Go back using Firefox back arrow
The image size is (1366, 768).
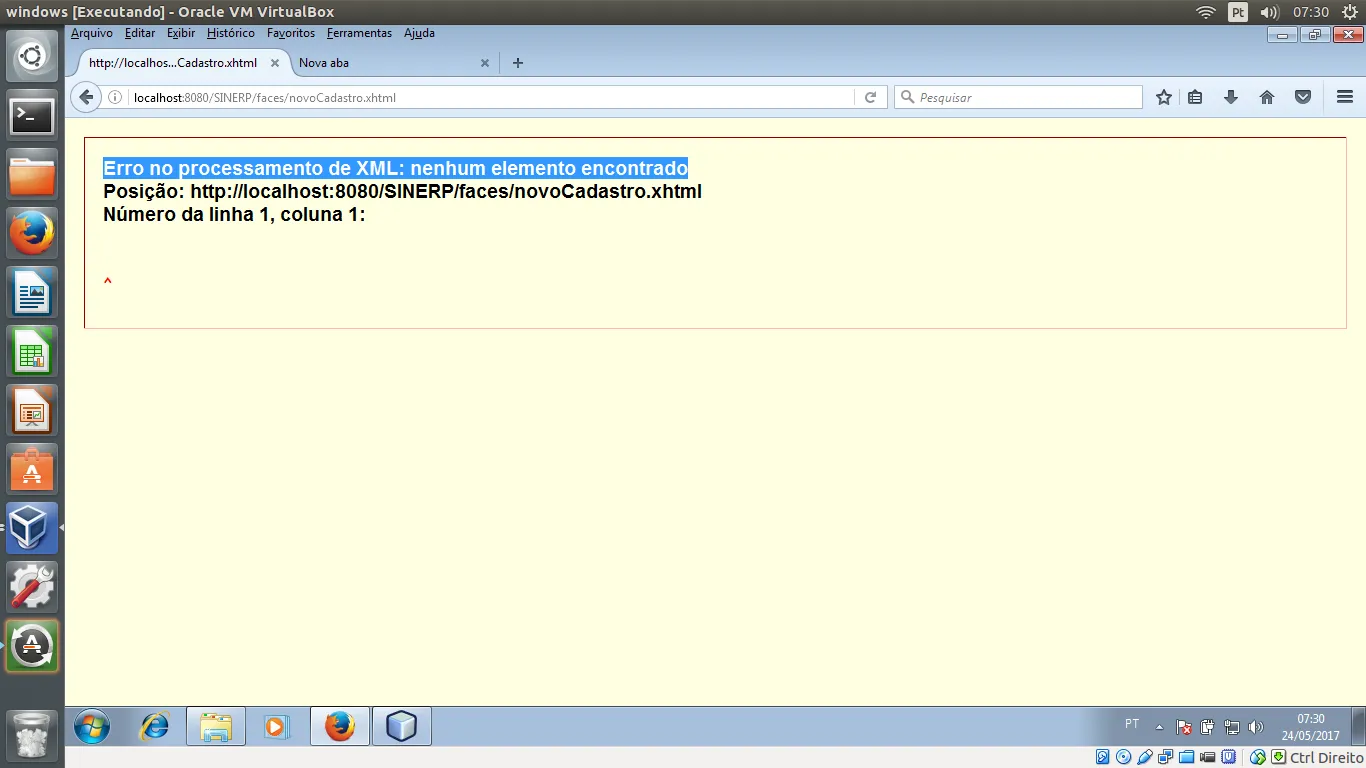coord(86,97)
